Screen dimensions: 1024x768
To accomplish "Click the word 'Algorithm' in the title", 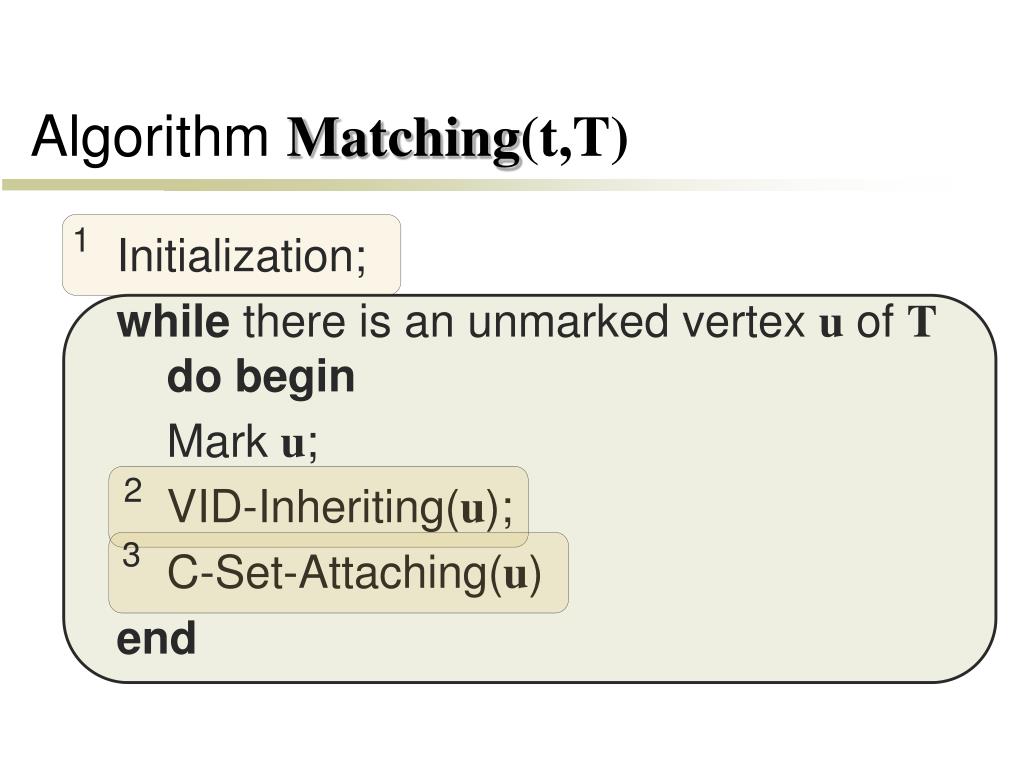I will click(150, 138).
